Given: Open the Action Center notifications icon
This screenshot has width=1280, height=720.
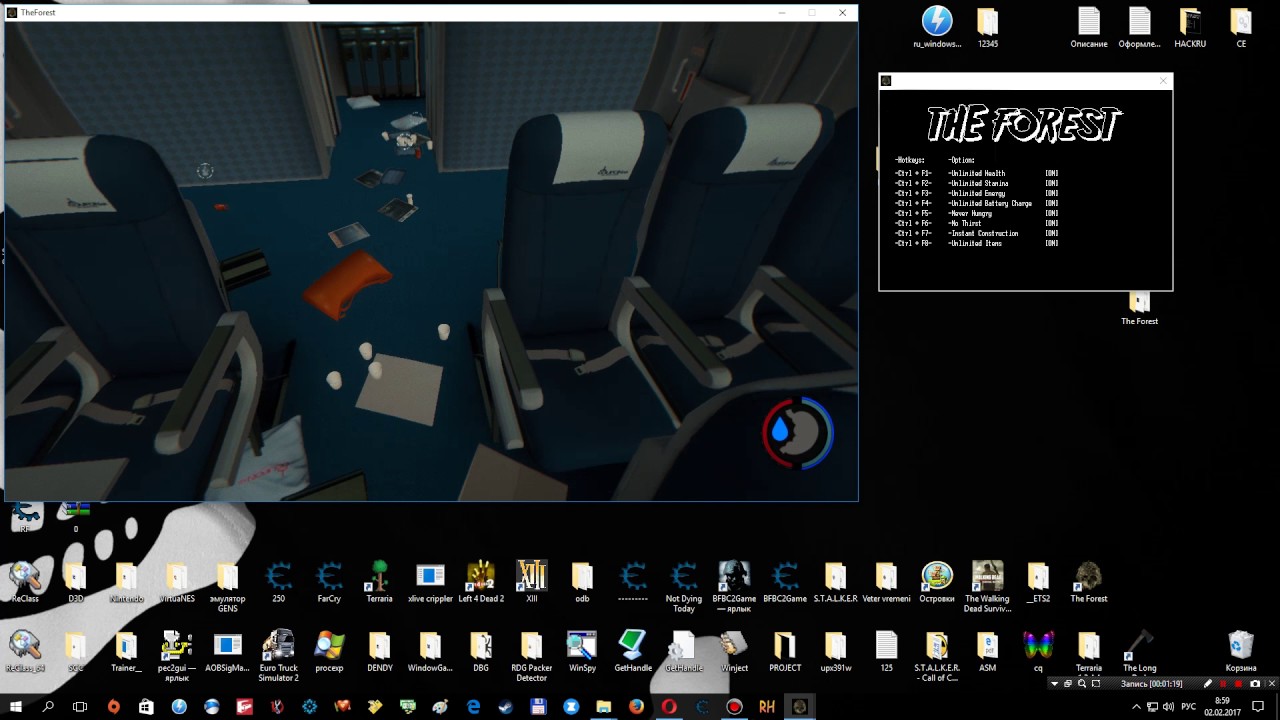Looking at the screenshot, I should click(1259, 707).
